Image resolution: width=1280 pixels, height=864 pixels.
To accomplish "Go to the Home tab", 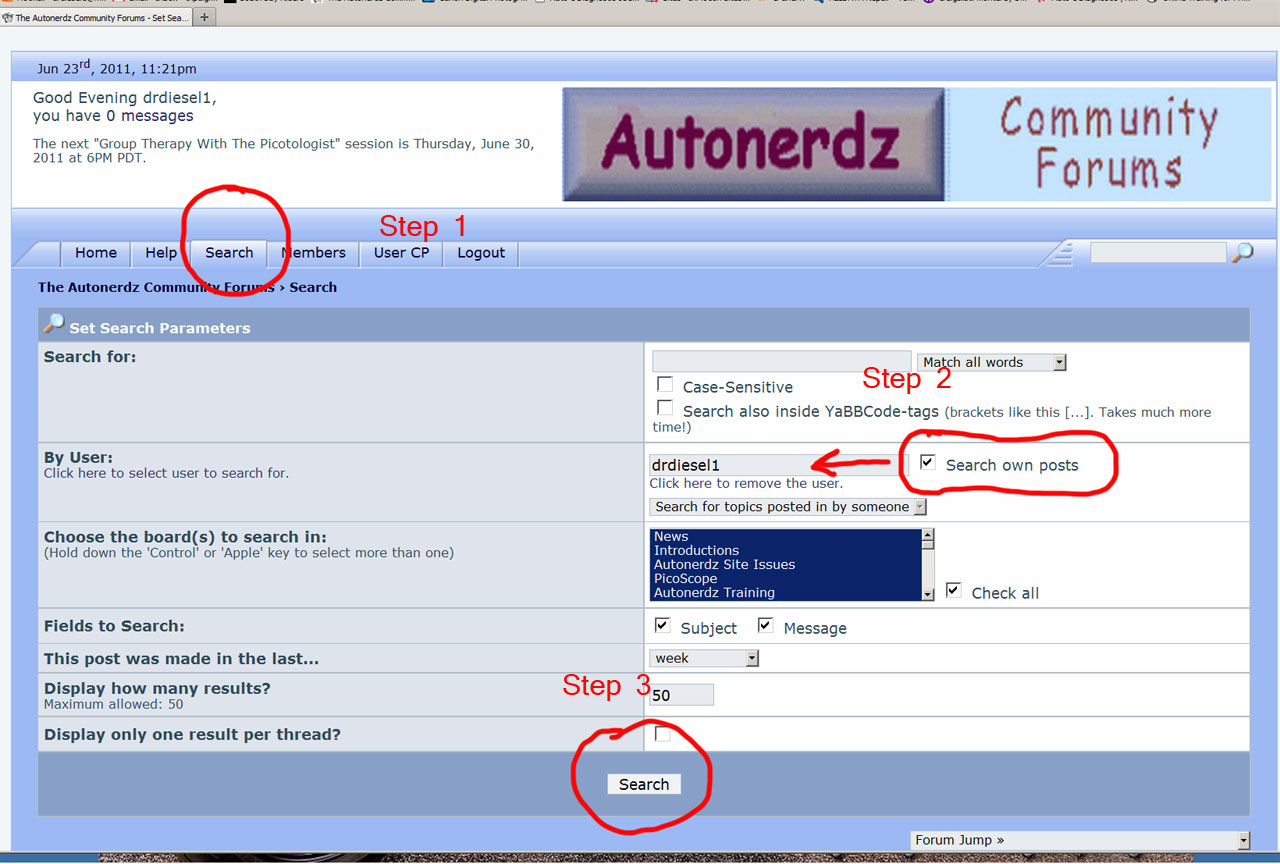I will (x=96, y=253).
